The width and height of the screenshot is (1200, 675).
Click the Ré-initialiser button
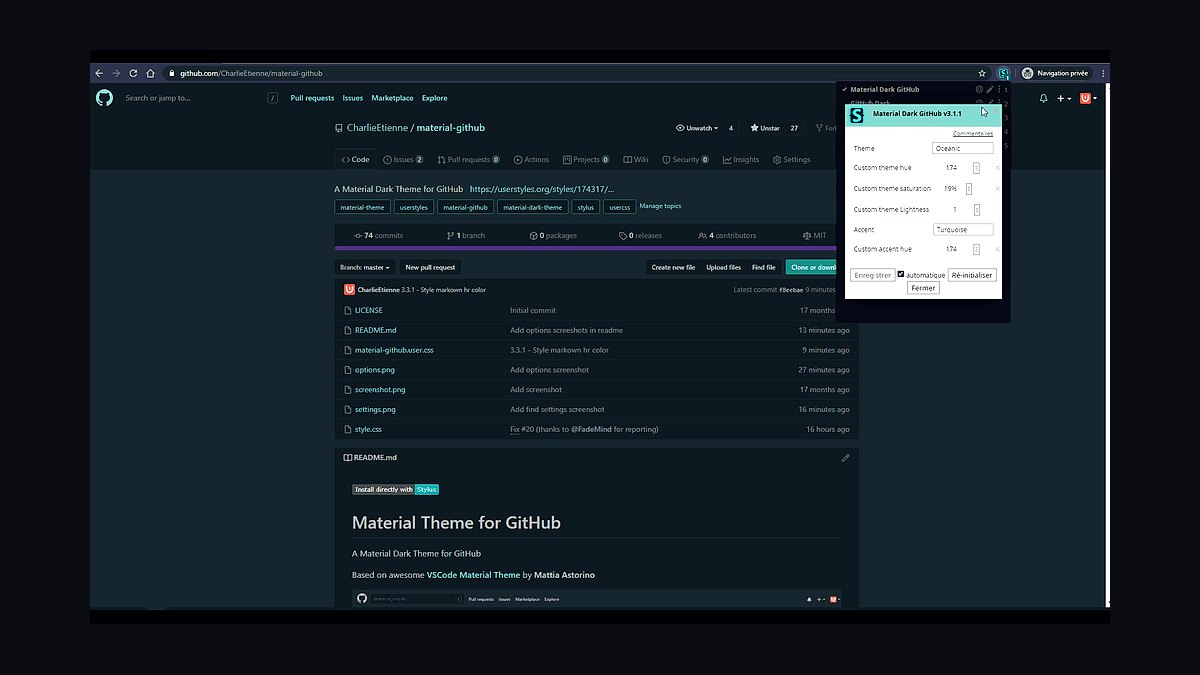[972, 274]
